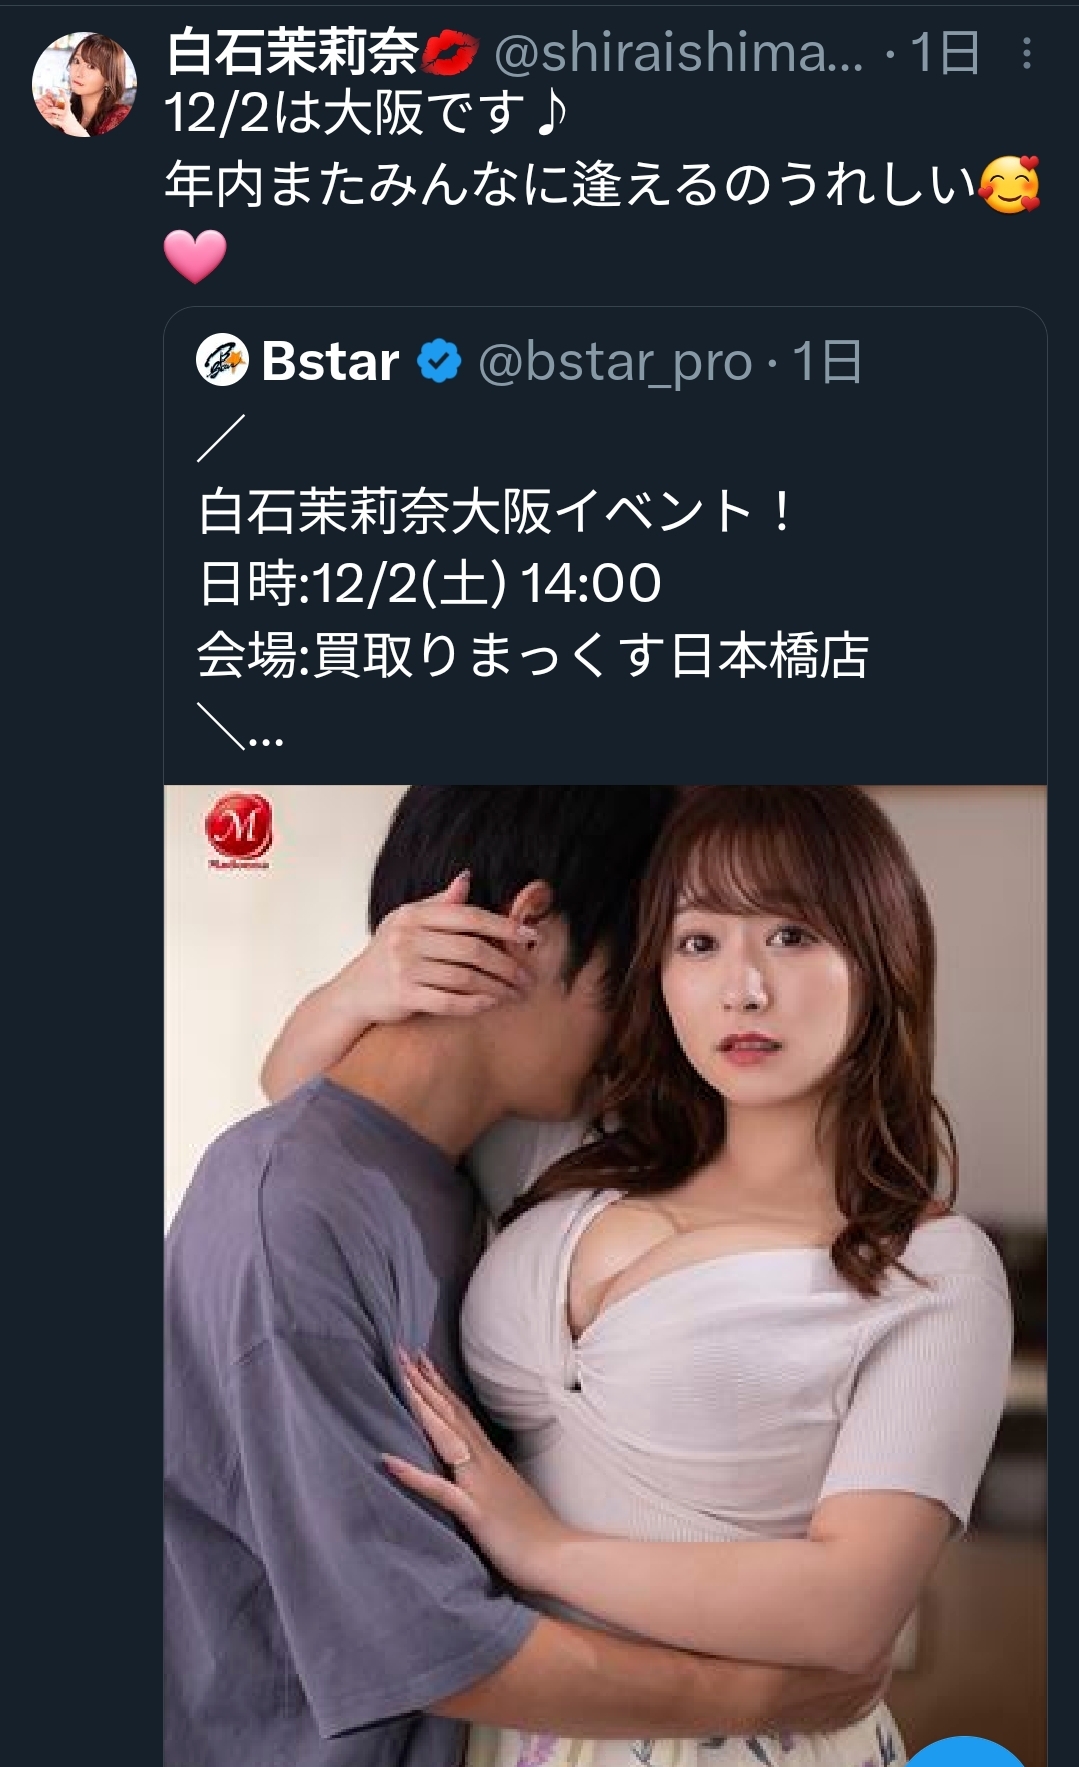This screenshot has height=1767, width=1079.
Task: Expand the truncated quoted tweet ellipsis
Action: point(265,741)
